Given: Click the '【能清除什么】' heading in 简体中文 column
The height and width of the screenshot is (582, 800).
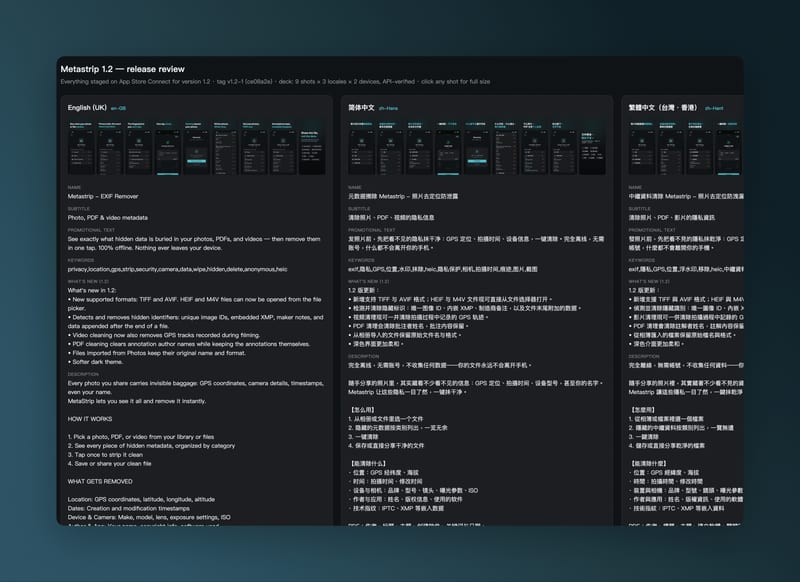Looking at the screenshot, I should [367, 464].
